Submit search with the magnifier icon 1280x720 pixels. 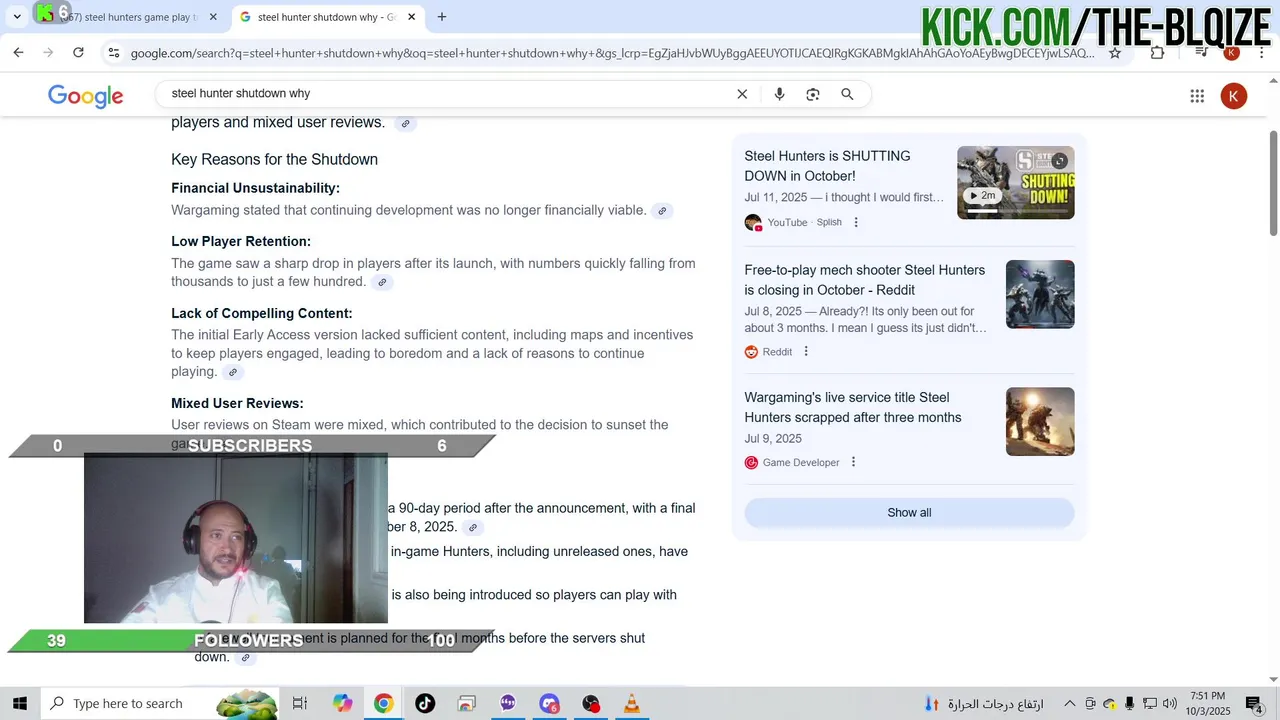pos(847,94)
